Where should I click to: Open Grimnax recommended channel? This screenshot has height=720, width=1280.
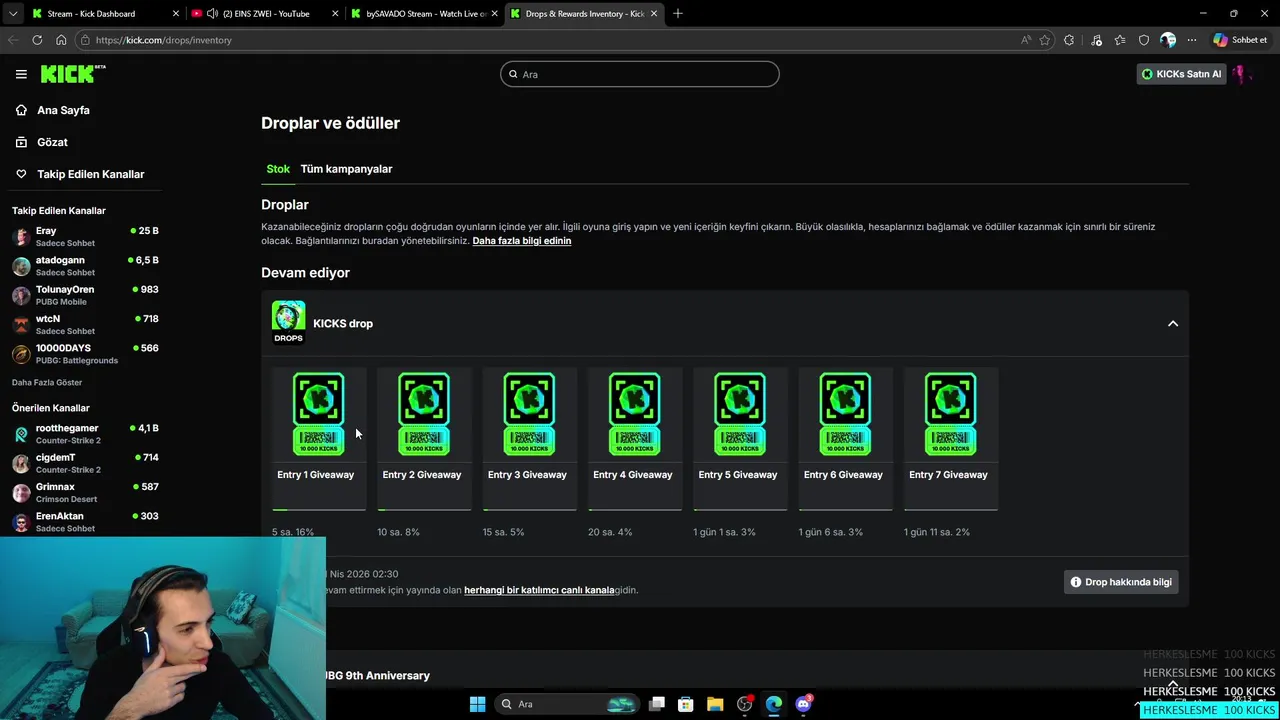point(85,492)
